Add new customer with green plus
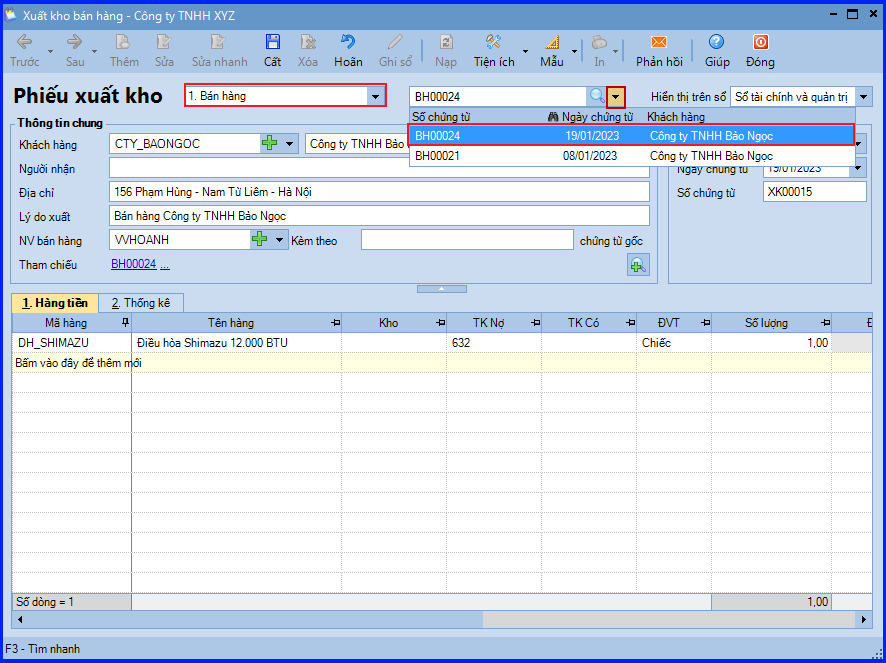Screen dimensions: 886x663 click(270, 144)
